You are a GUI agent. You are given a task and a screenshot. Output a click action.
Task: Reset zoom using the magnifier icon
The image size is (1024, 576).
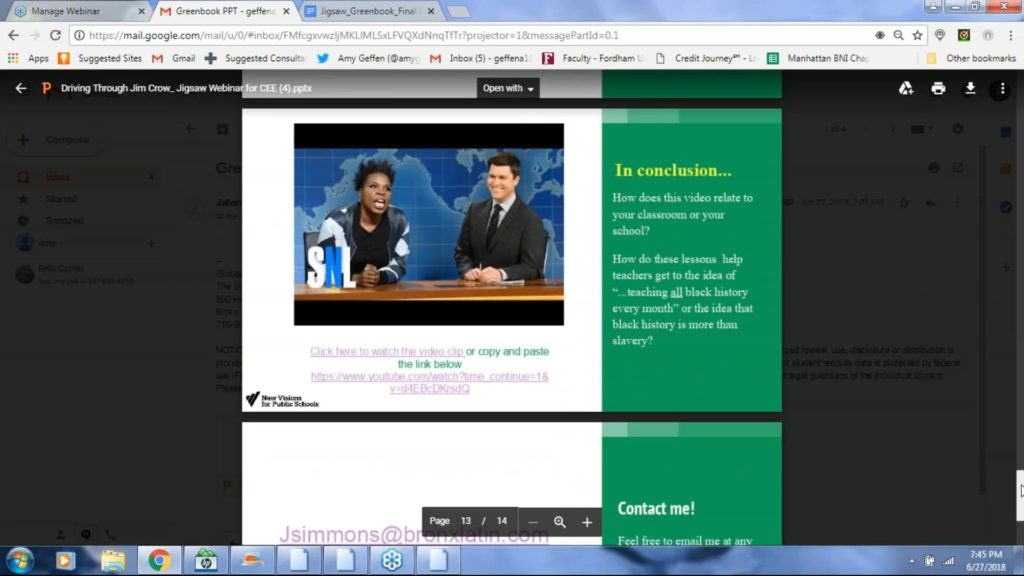coord(560,522)
